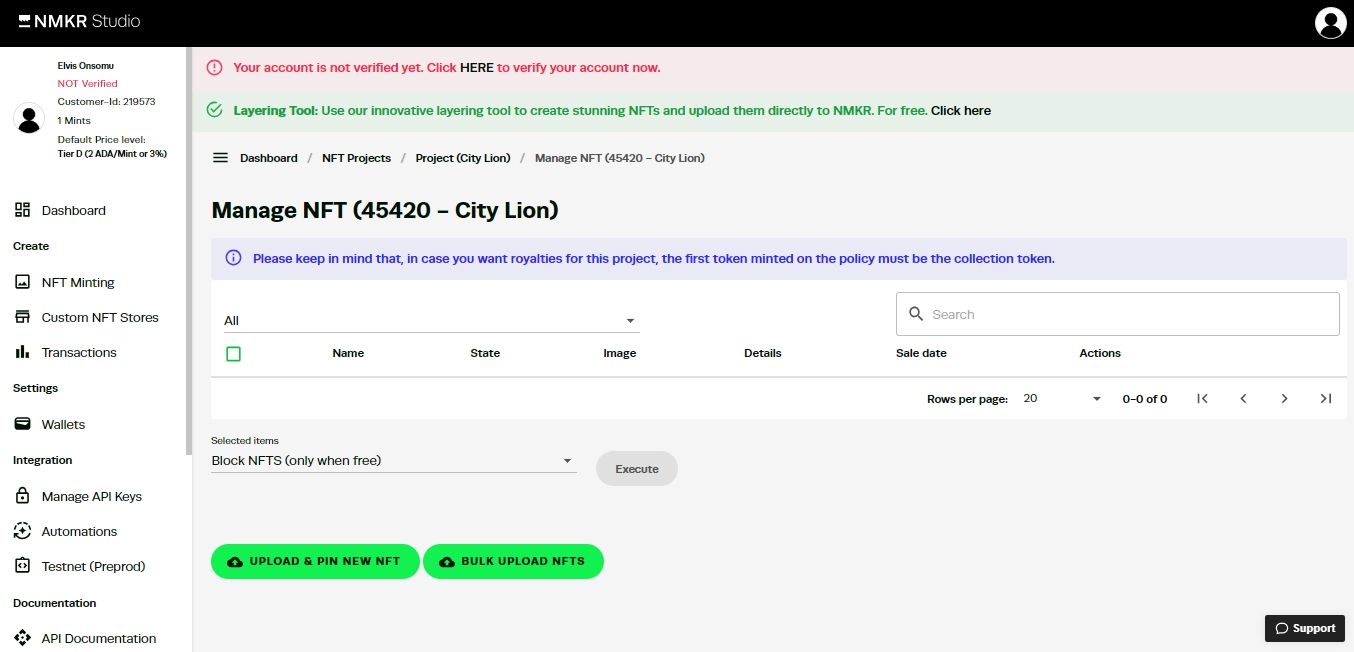Open the user profile avatar menu in header
The width and height of the screenshot is (1354, 652).
[x=1330, y=22]
